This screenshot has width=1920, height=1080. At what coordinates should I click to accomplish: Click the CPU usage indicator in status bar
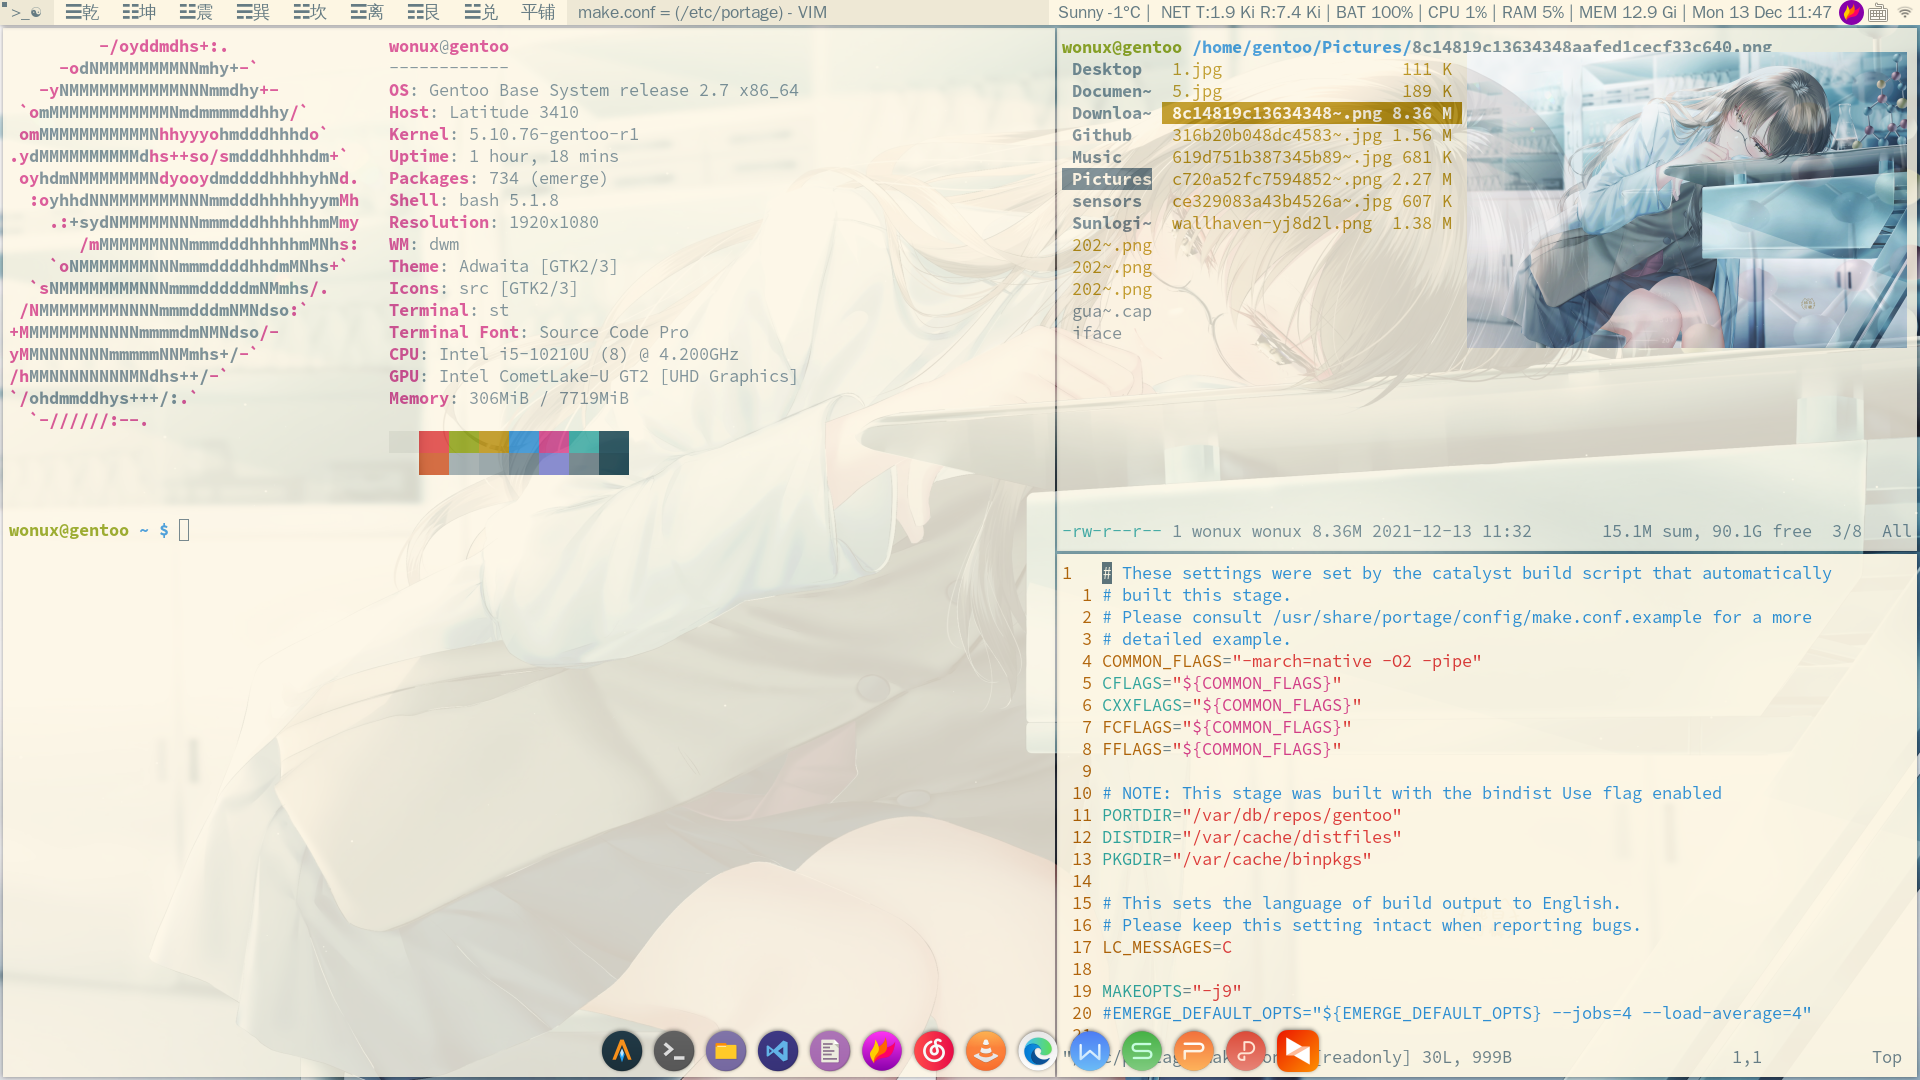(x=1451, y=12)
